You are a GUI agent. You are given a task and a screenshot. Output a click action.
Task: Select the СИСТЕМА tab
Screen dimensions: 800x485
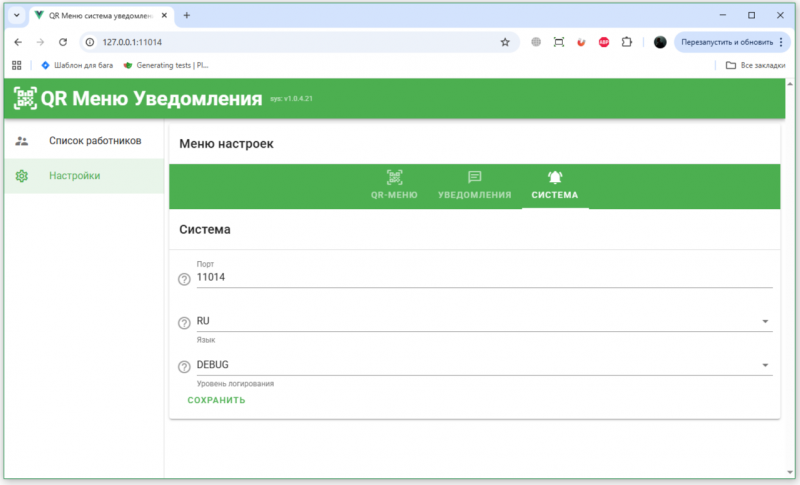(555, 185)
